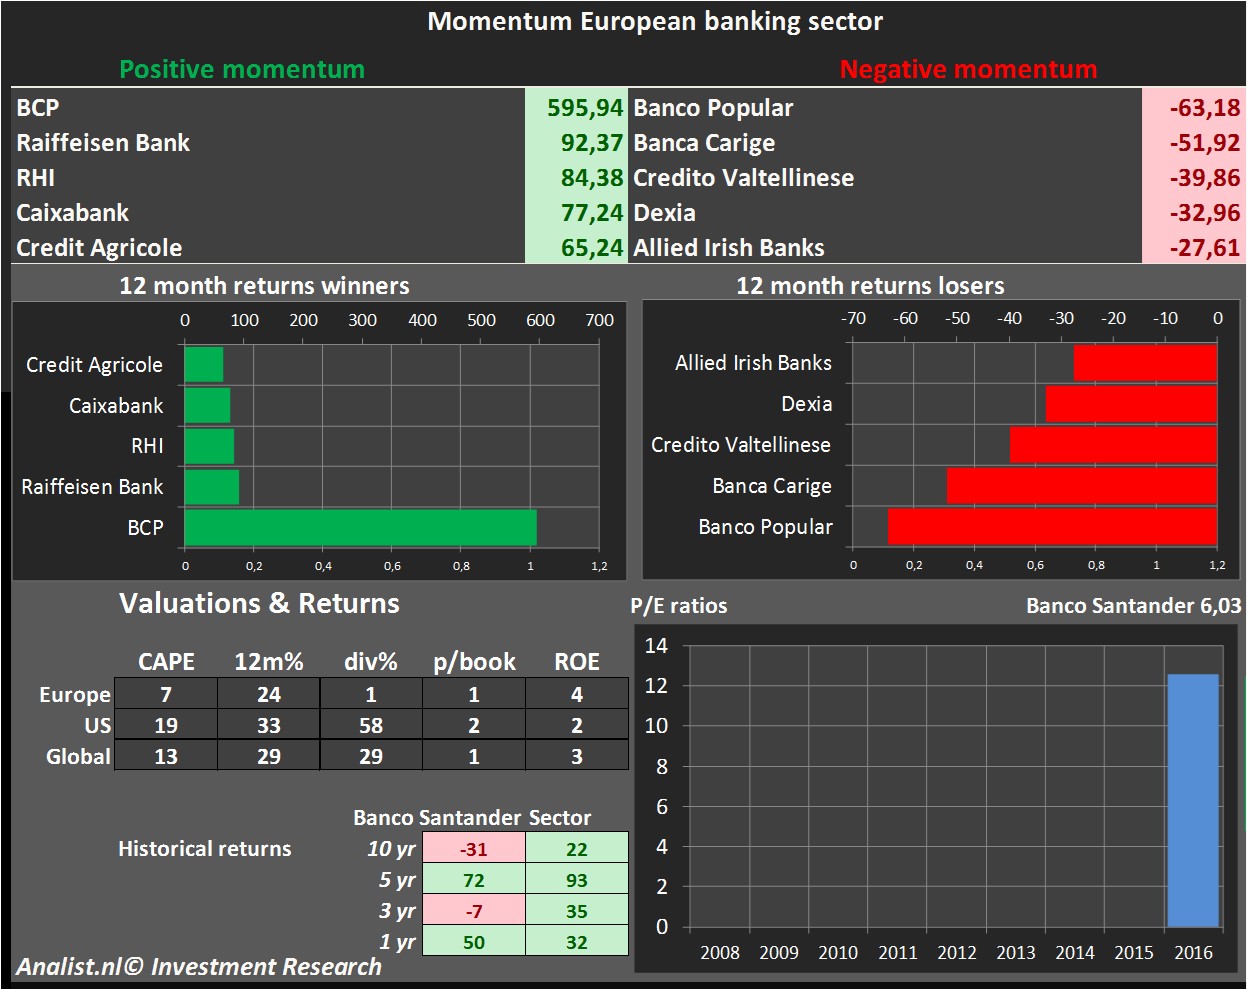Select the 'Positive momentum' heading
The height and width of the screenshot is (990, 1247).
tap(242, 69)
